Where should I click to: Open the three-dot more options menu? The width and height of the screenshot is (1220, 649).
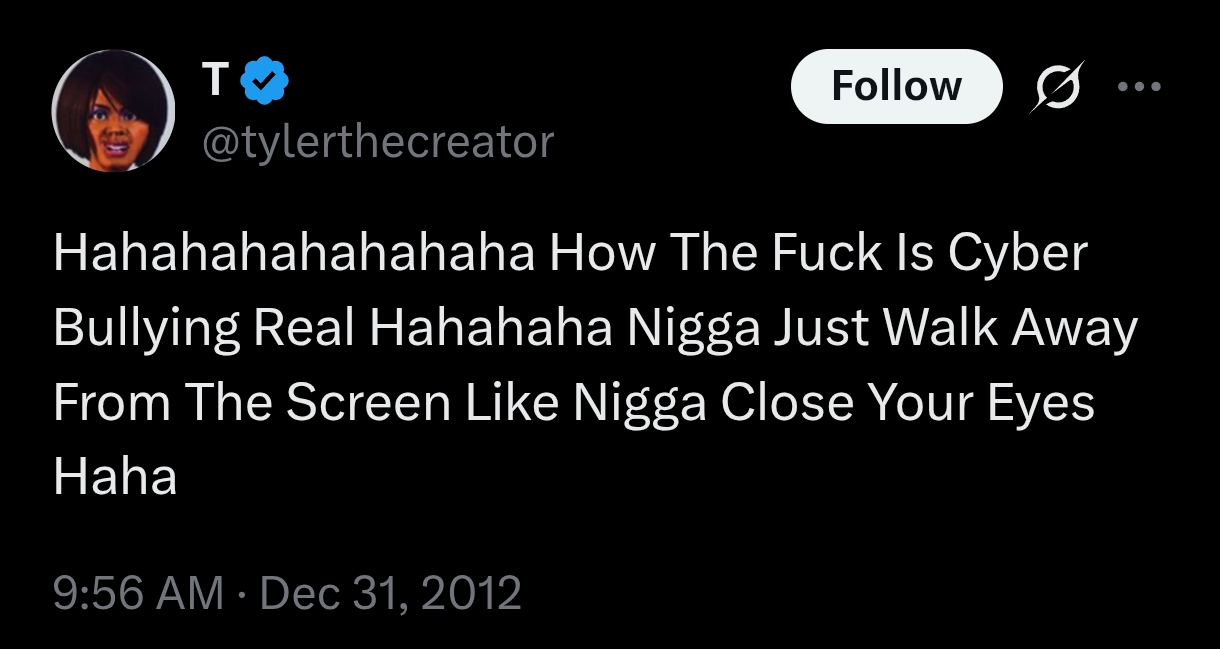pos(1140,86)
